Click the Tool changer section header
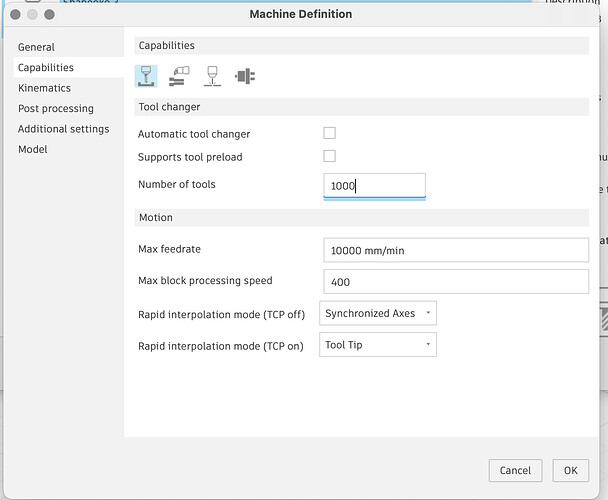 361,107
